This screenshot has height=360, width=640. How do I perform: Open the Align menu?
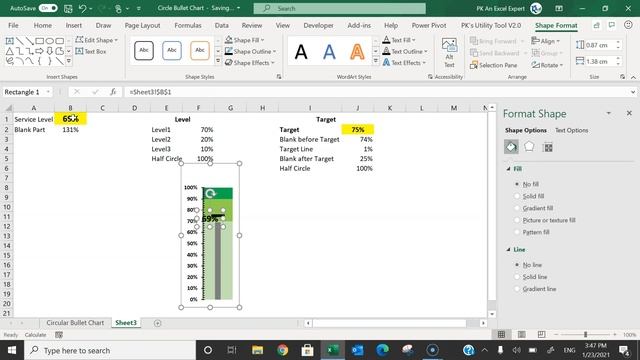pyautogui.click(x=546, y=41)
